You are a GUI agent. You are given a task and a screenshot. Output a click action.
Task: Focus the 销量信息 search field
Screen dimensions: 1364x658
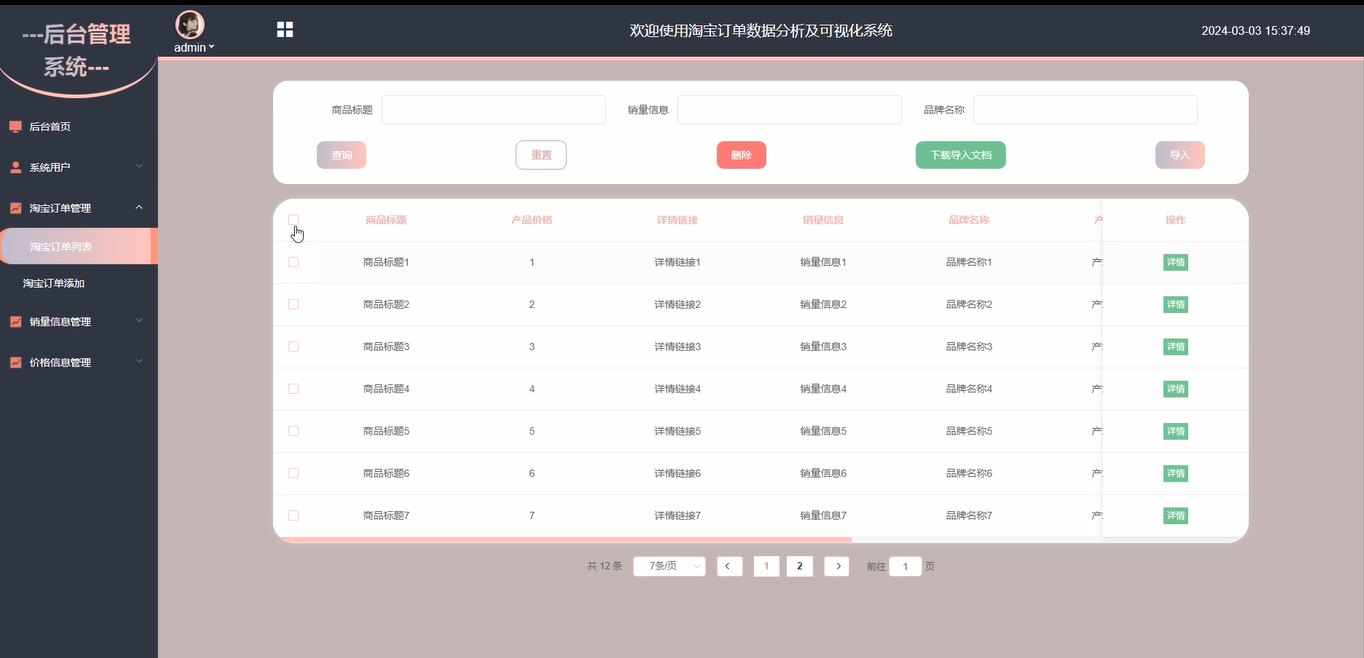click(x=790, y=110)
